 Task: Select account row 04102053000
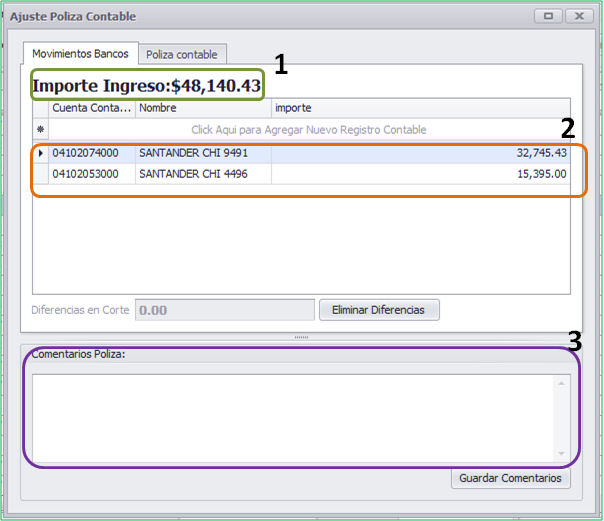[x=301, y=174]
